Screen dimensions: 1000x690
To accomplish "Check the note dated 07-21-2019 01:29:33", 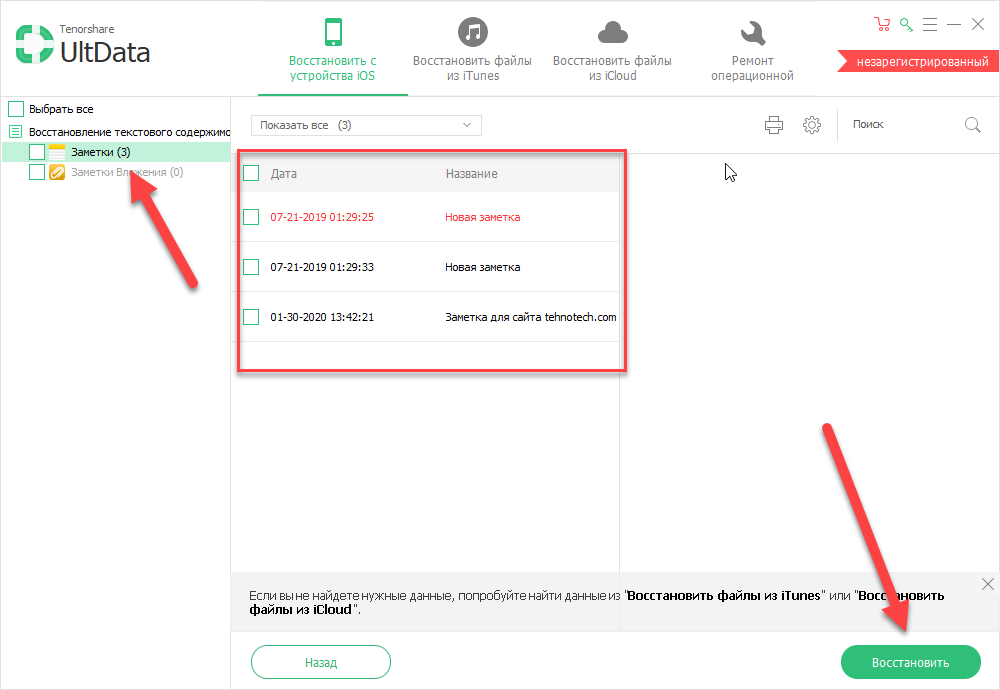I will pyautogui.click(x=251, y=267).
